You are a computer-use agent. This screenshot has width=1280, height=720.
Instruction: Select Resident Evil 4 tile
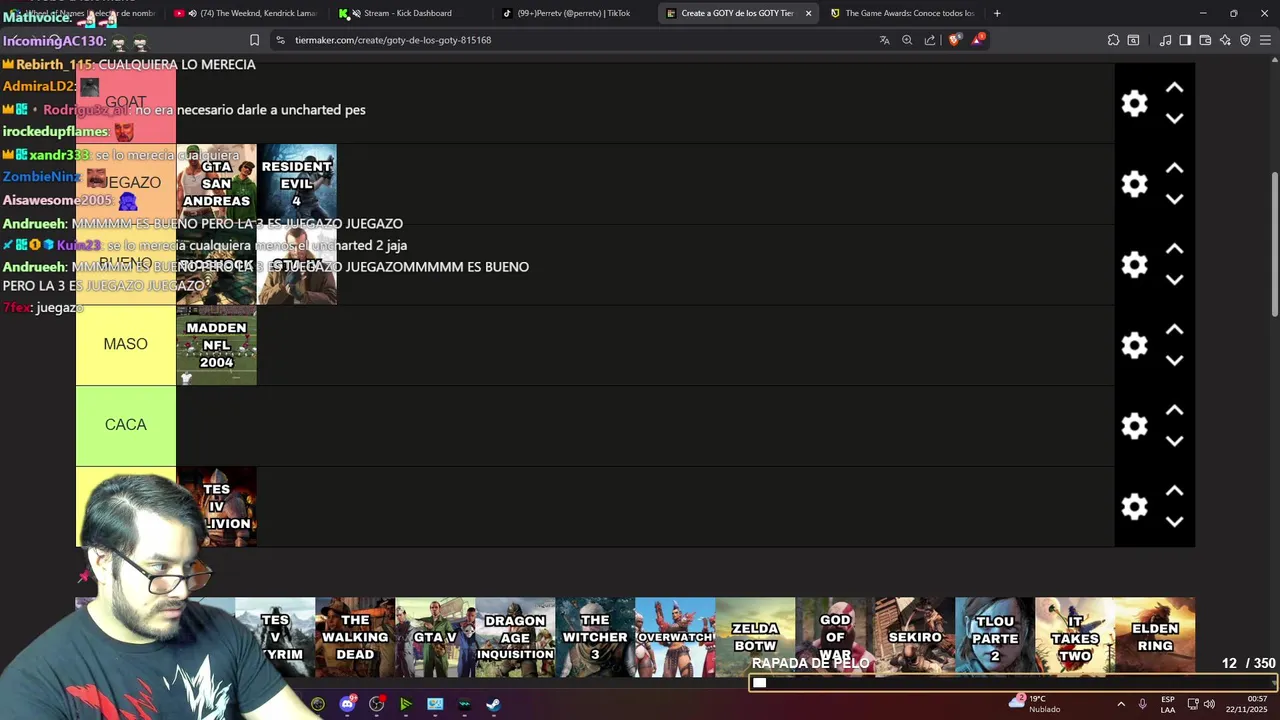[297, 184]
